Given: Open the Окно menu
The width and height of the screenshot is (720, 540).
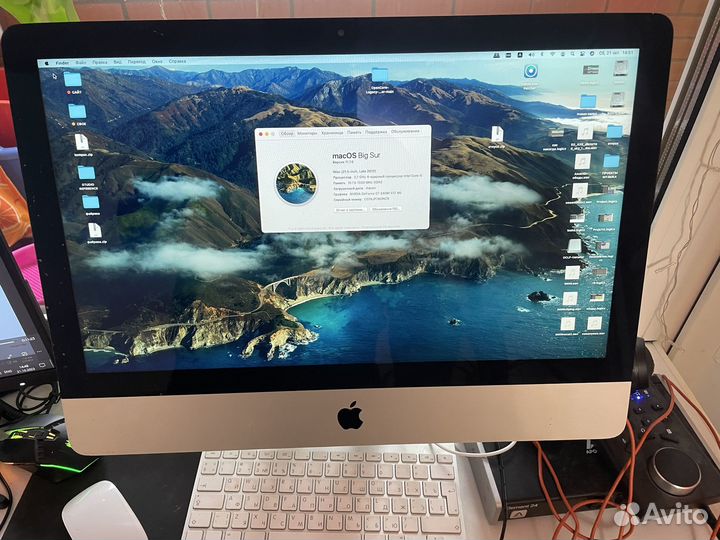Looking at the screenshot, I should [157, 61].
